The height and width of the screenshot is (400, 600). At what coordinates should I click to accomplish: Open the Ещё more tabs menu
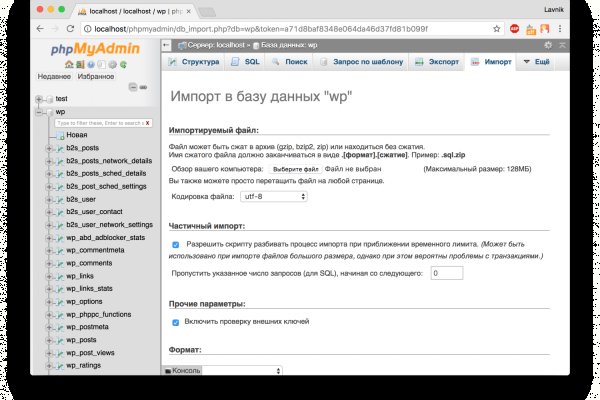coord(538,62)
